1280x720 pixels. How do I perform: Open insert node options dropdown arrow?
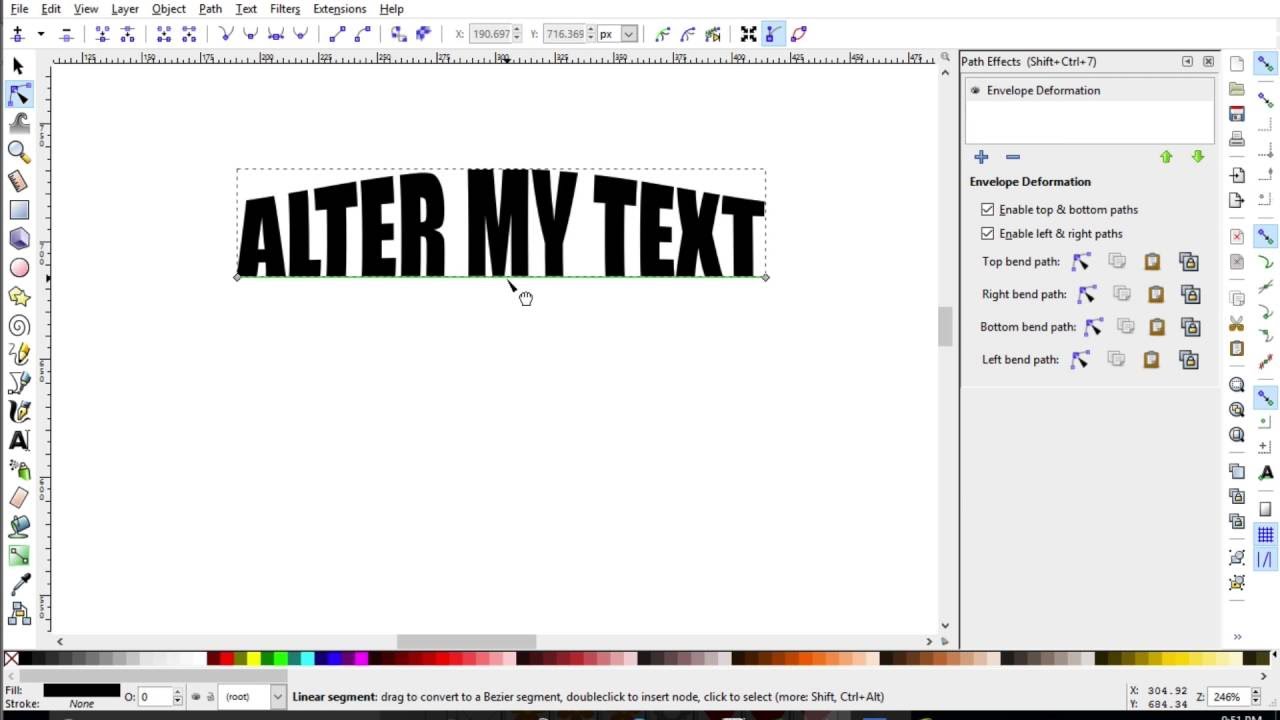pyautogui.click(x=41, y=34)
